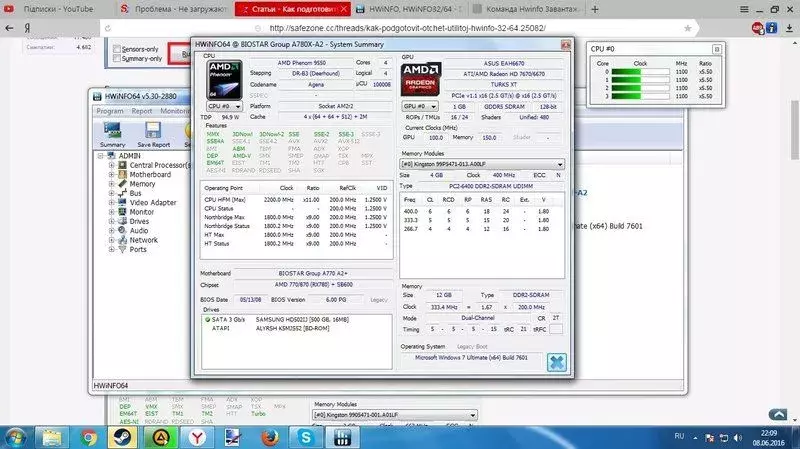Image resolution: width=800 pixels, height=449 pixels.
Task: Click the small button in the CPU #0 panel title bar
Action: [x=716, y=49]
